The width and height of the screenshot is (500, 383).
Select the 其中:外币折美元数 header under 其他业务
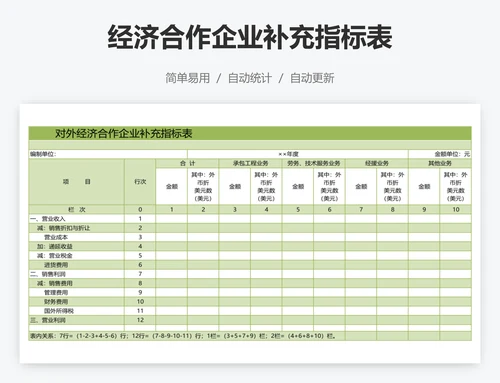tap(455, 186)
